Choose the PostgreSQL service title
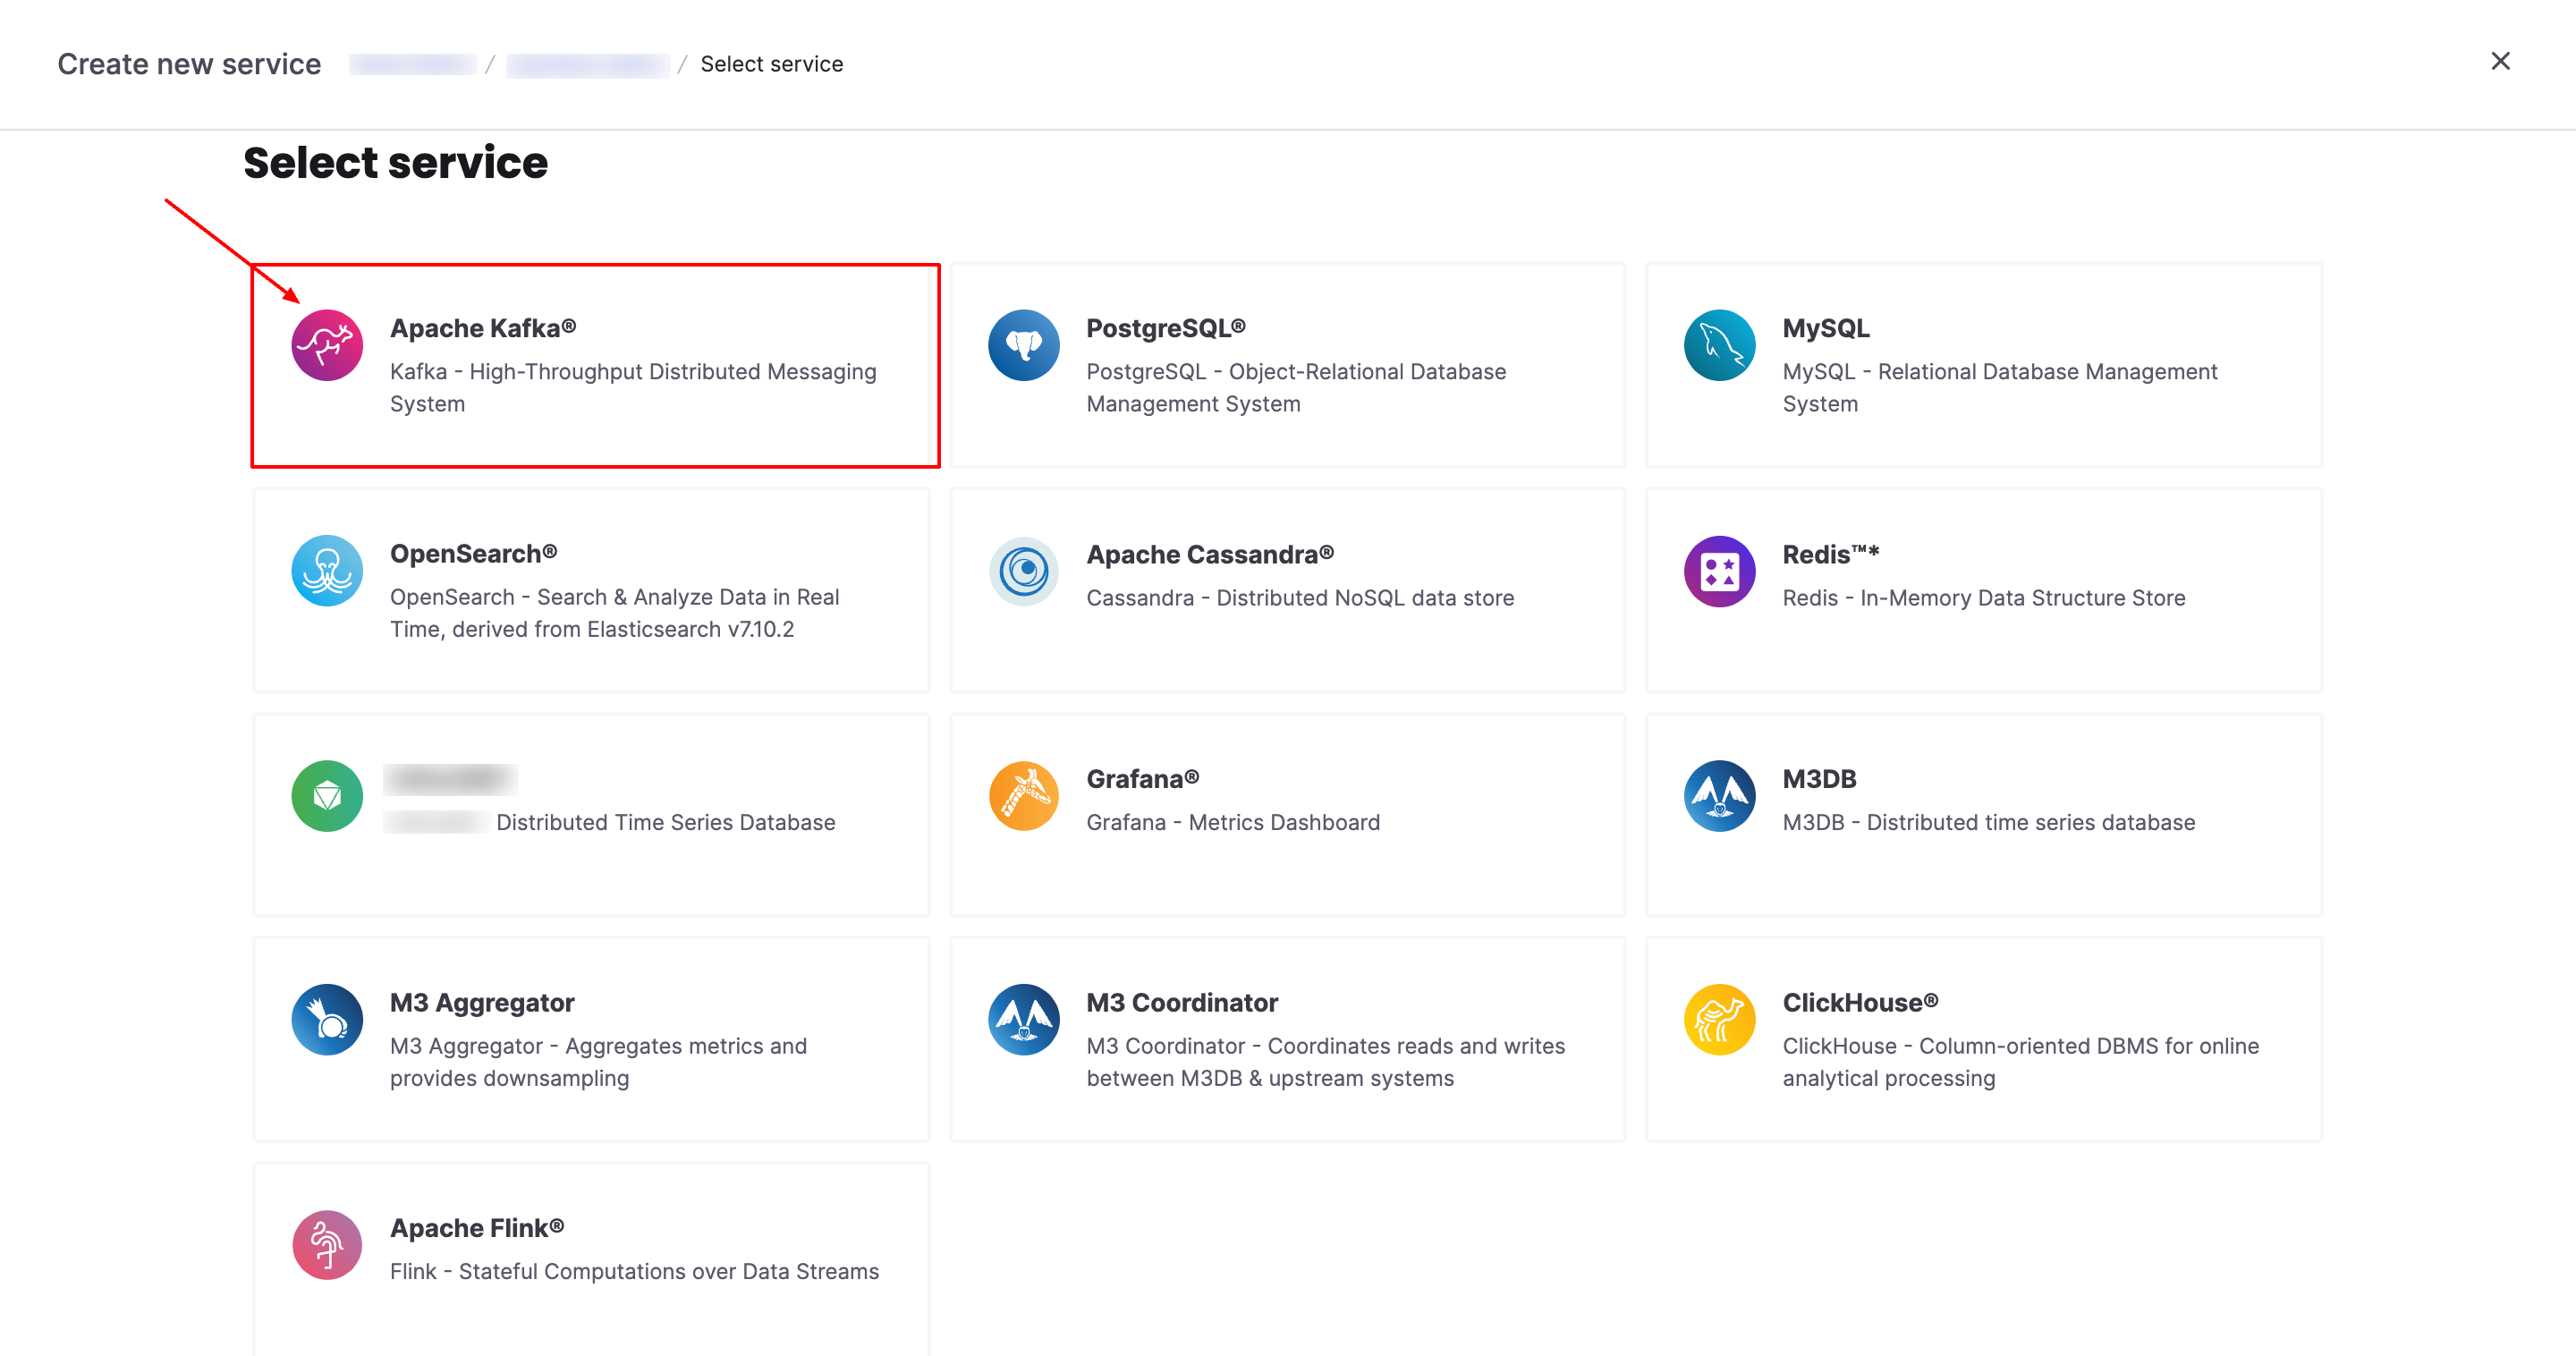The height and width of the screenshot is (1356, 2576). [x=1166, y=328]
